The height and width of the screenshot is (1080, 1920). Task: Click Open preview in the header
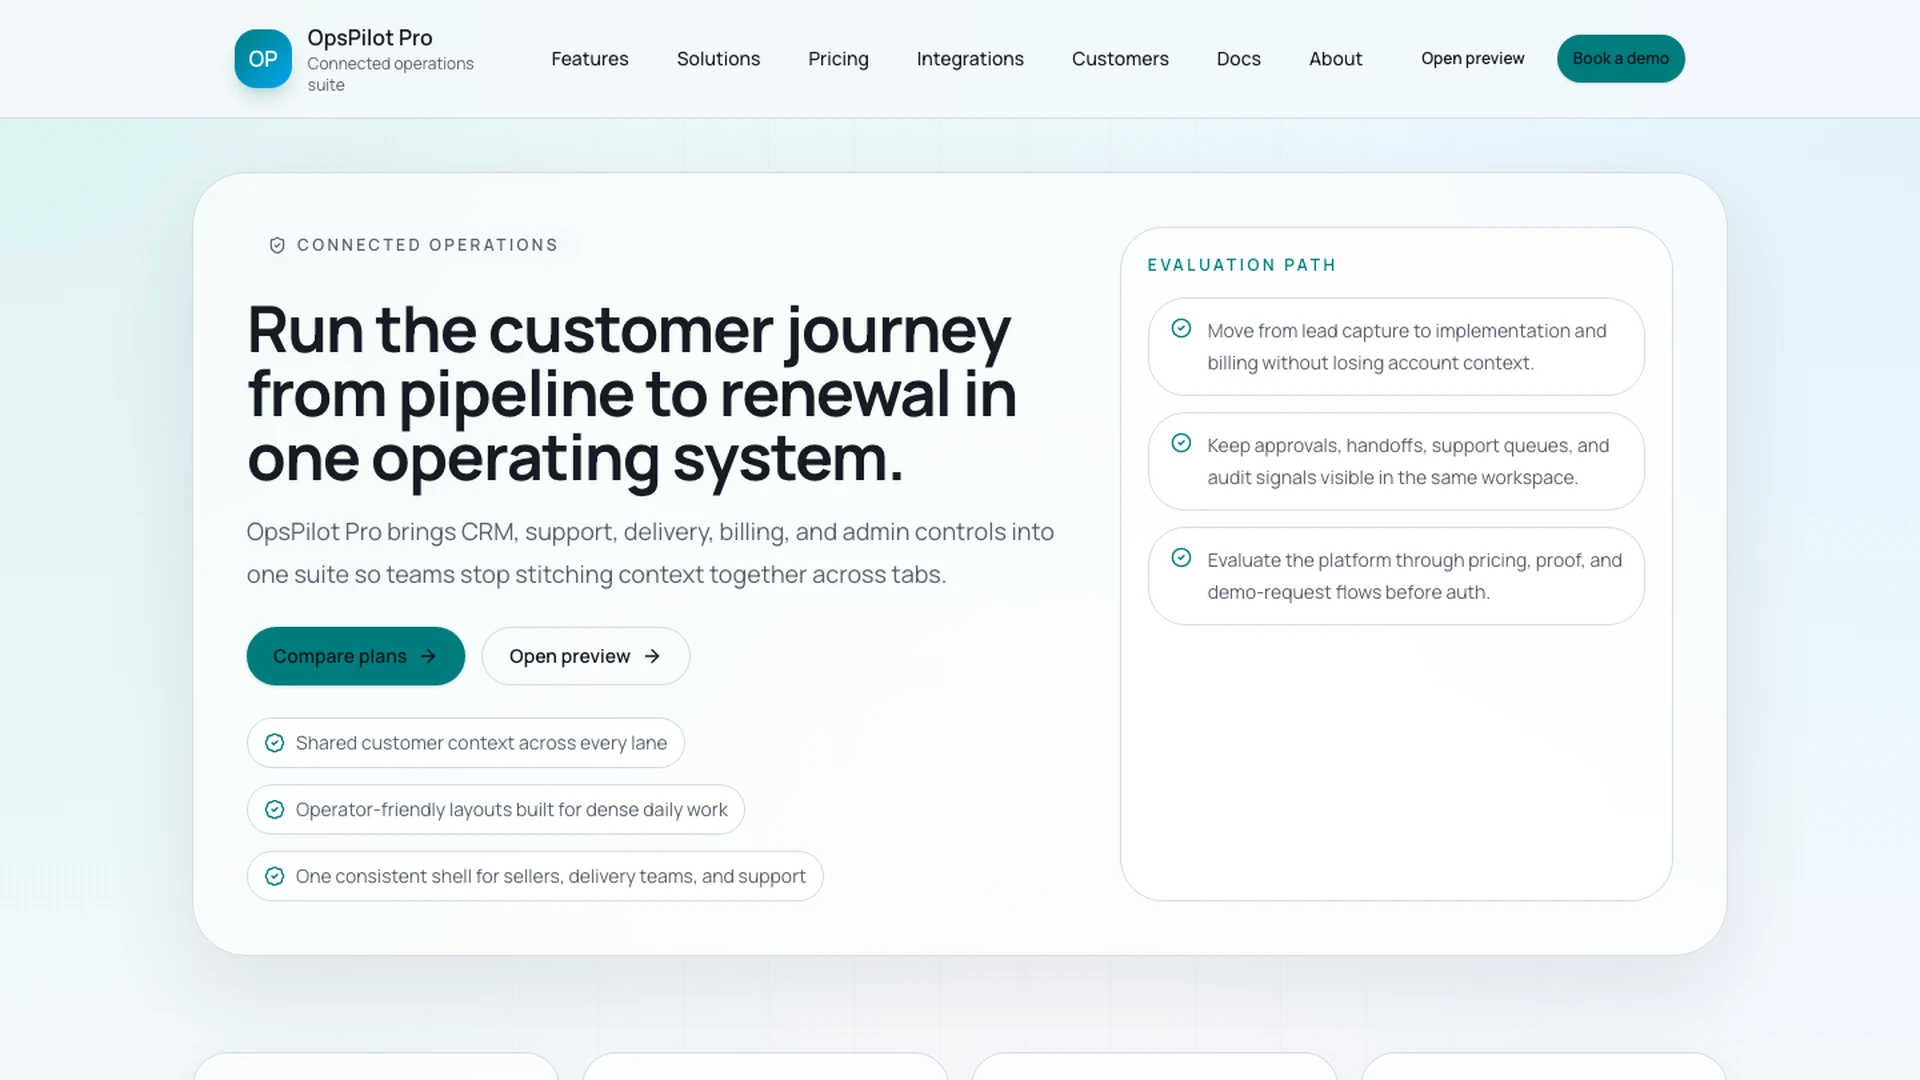1472,59
